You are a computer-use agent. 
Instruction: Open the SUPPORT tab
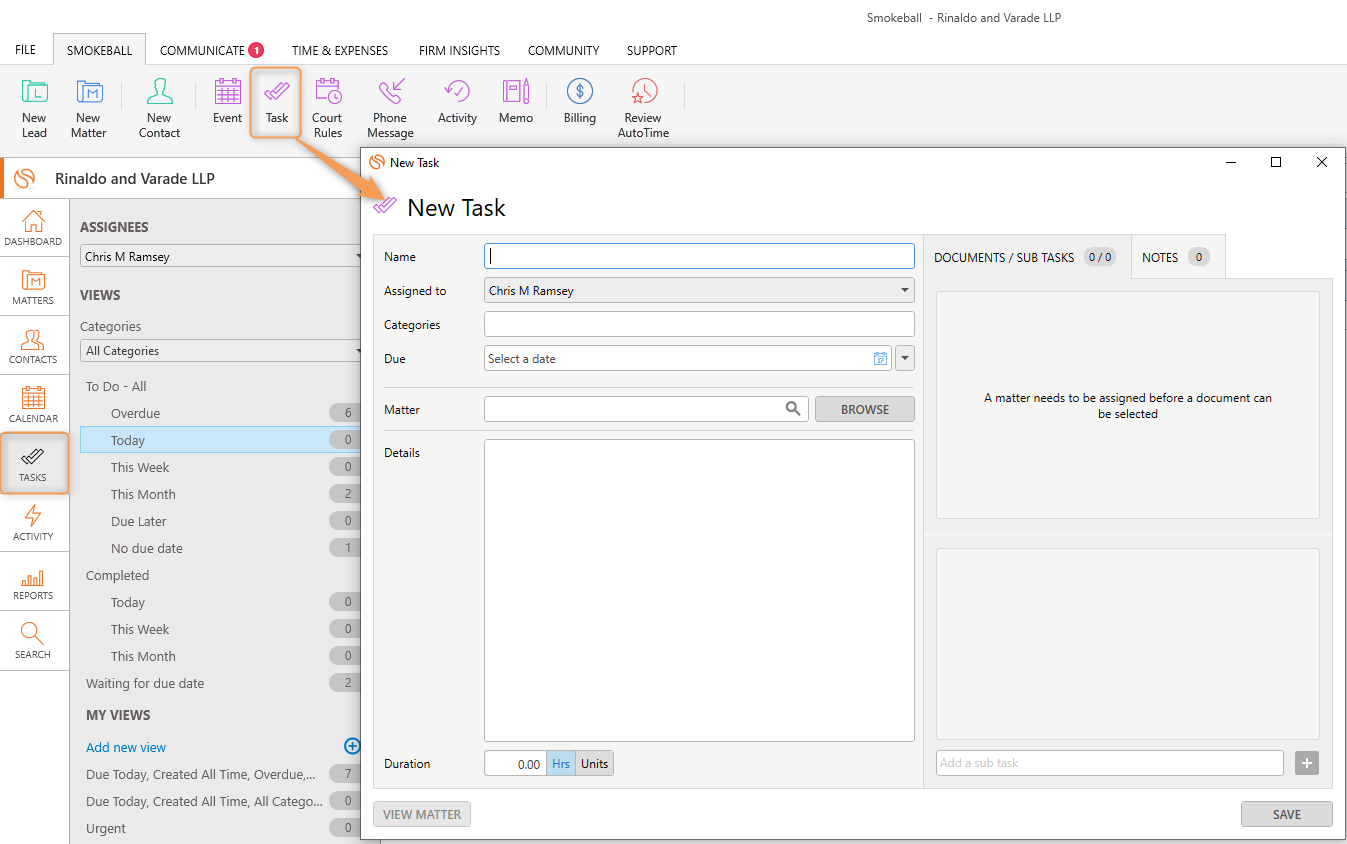(652, 50)
